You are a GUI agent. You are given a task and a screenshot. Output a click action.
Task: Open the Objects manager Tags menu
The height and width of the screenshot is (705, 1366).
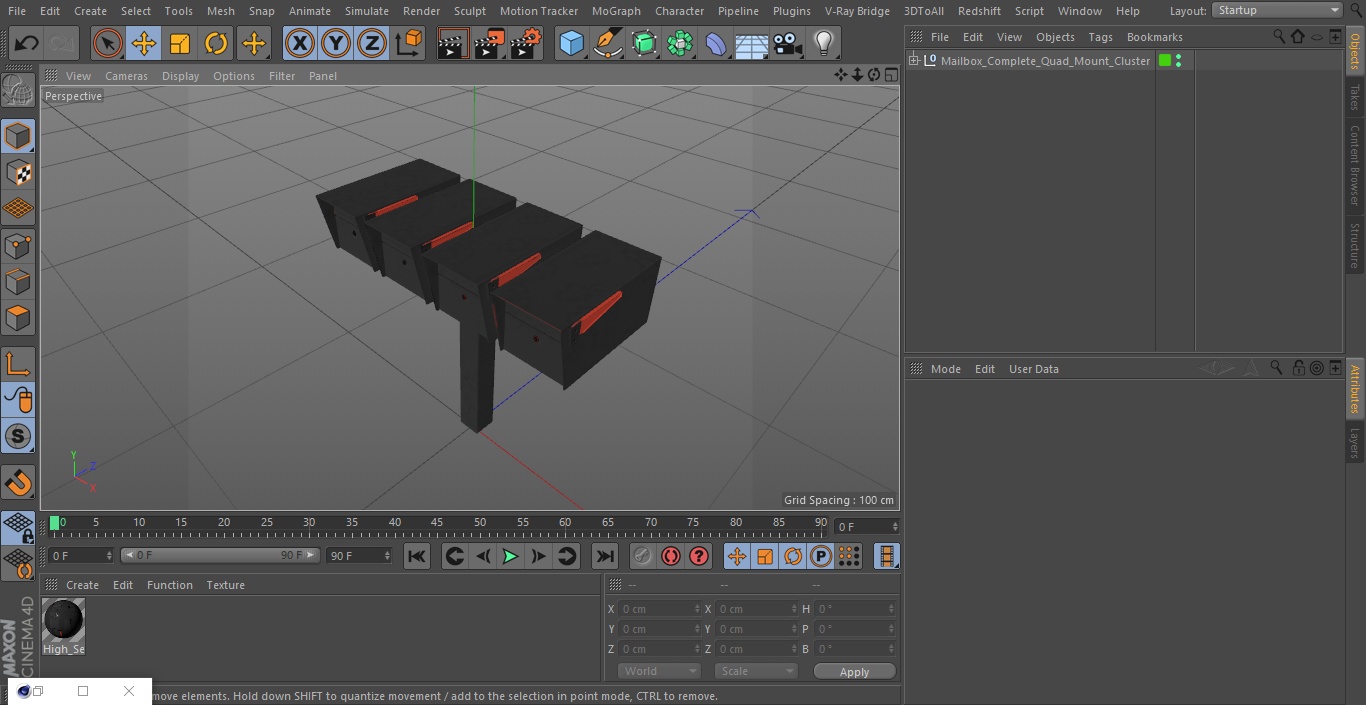pos(1100,37)
